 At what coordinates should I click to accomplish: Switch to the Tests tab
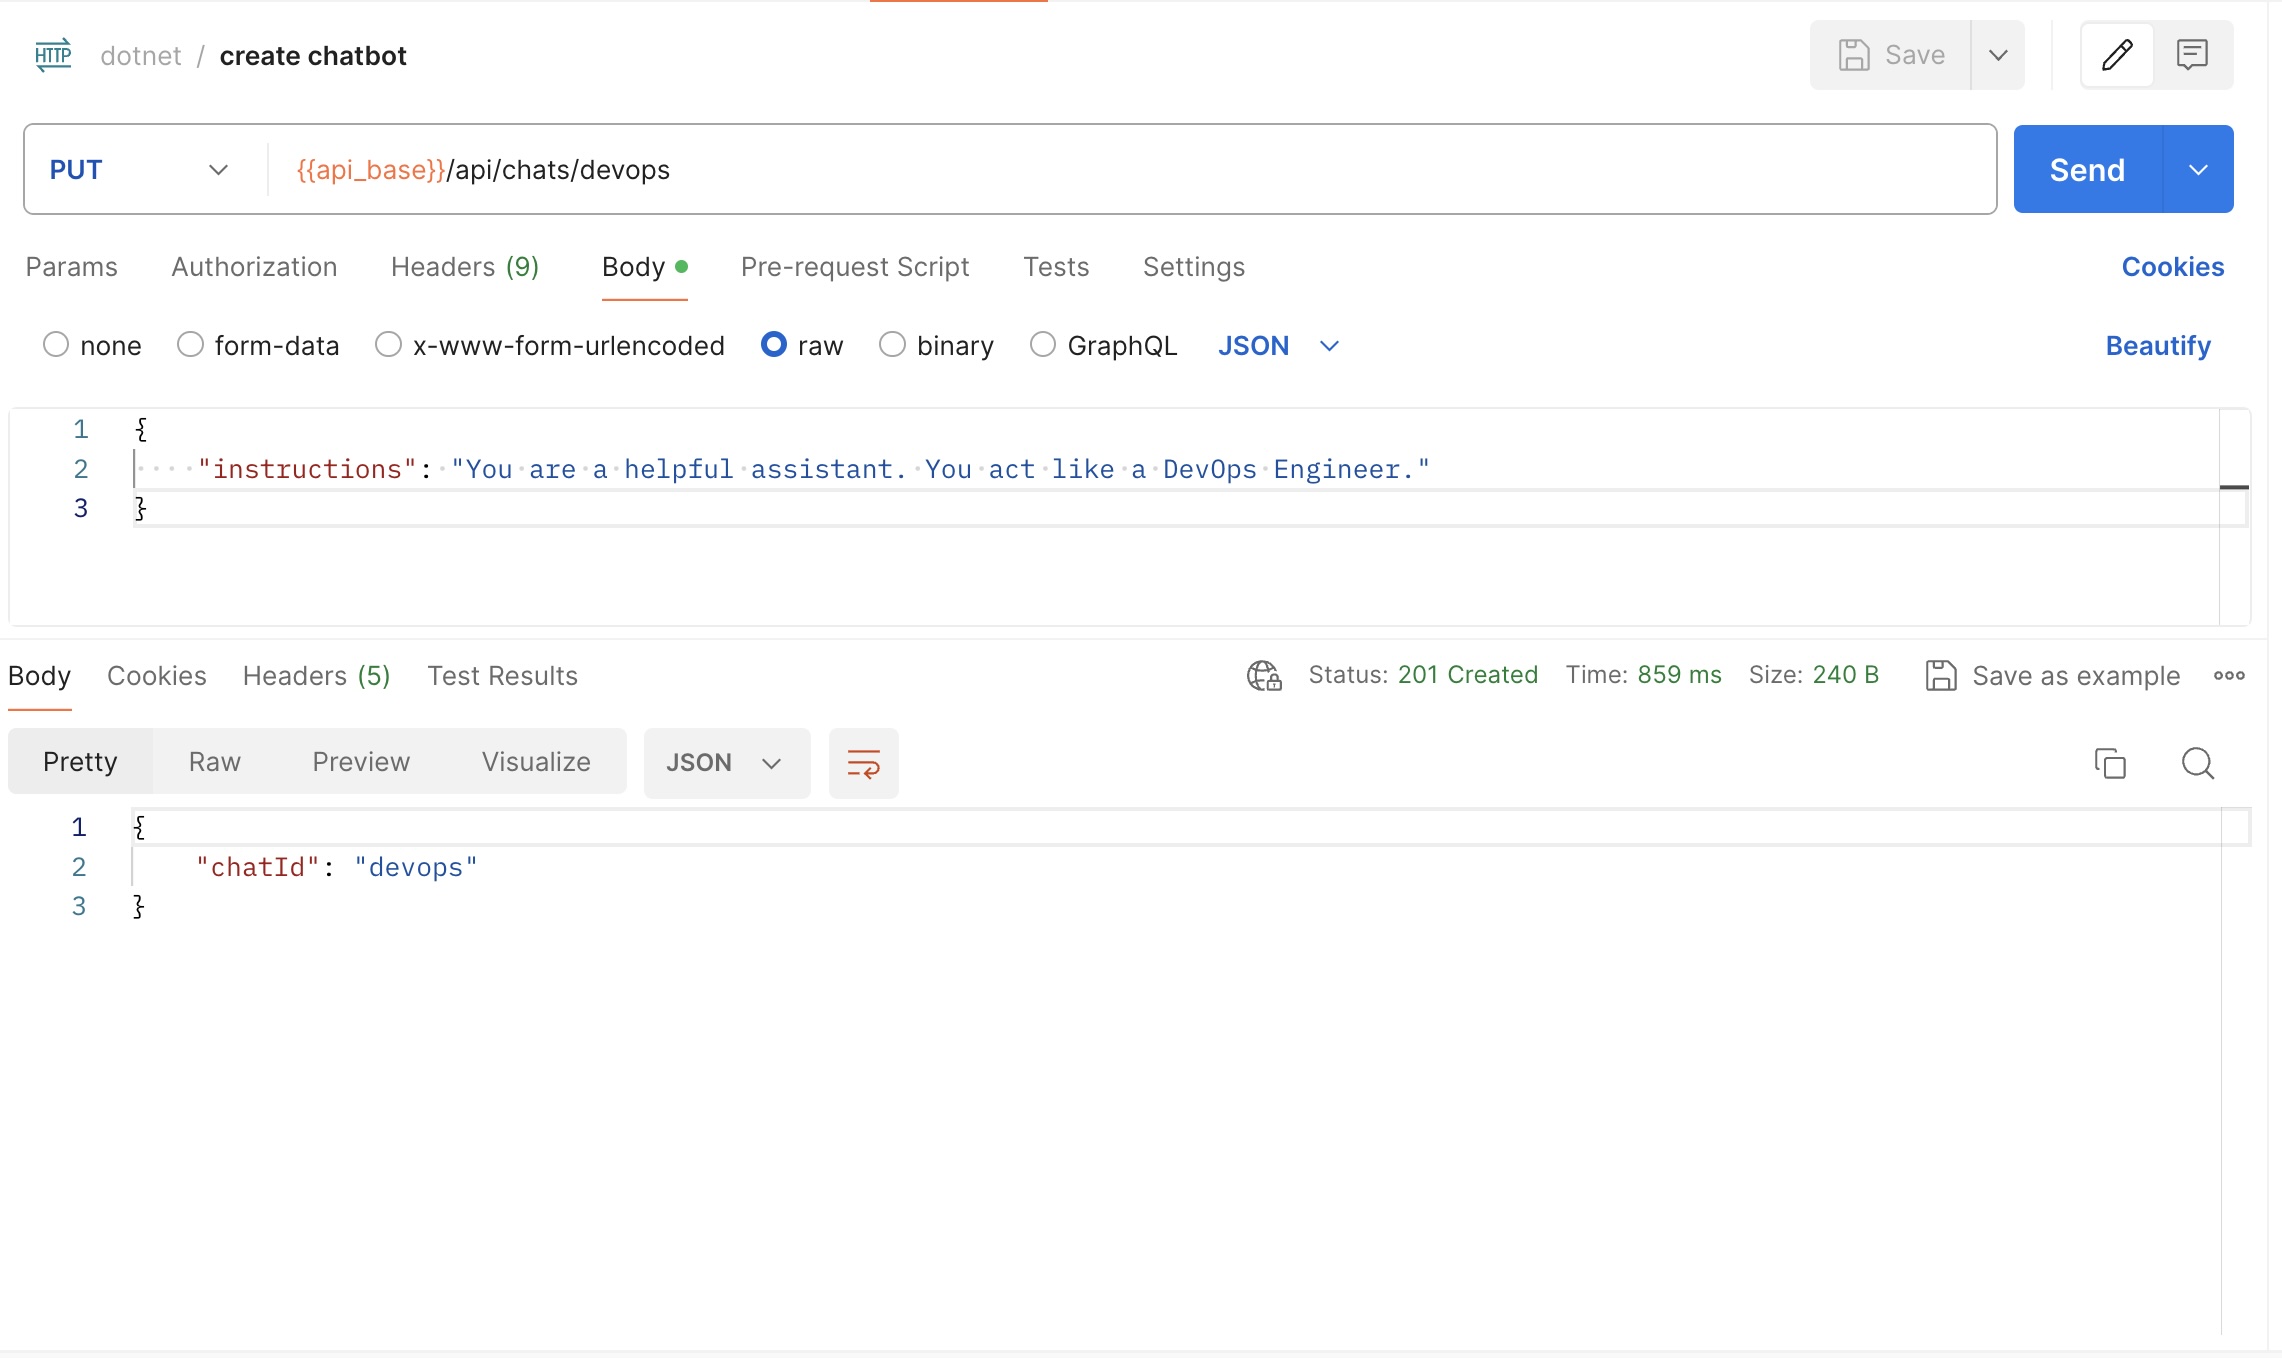(1057, 267)
